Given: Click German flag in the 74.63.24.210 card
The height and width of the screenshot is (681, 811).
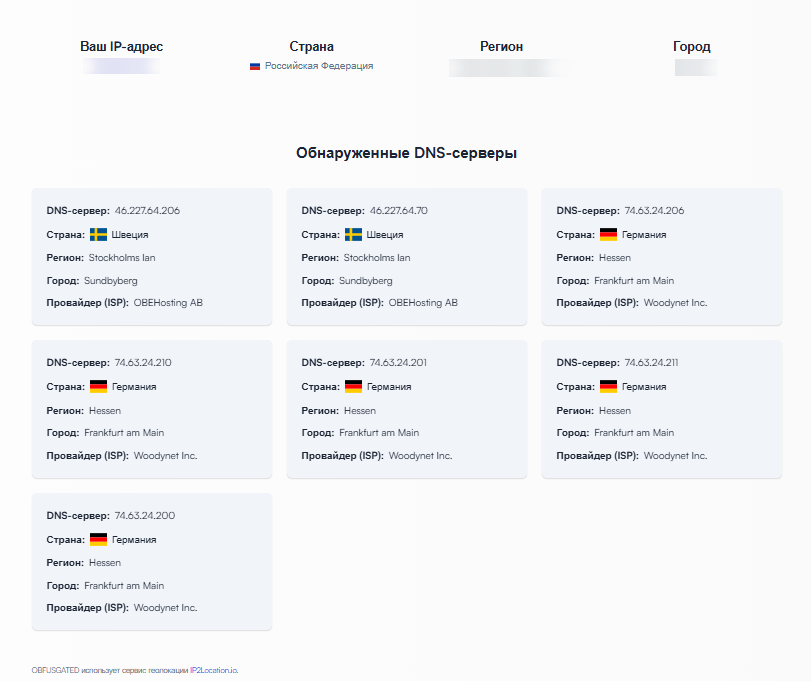Looking at the screenshot, I should pos(98,387).
